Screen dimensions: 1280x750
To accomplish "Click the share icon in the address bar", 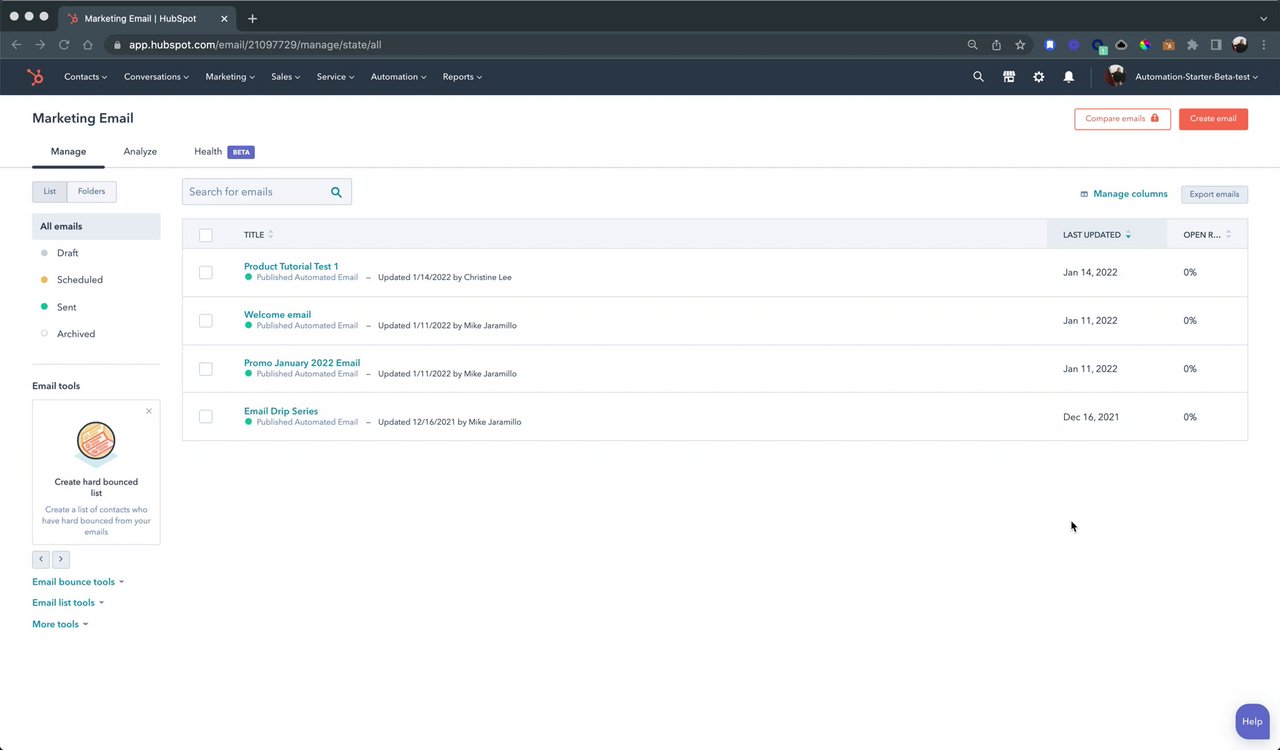I will pos(996,45).
